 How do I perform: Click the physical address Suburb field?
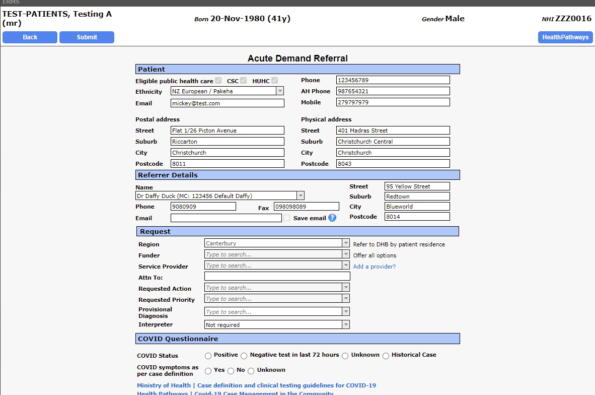[x=393, y=142]
